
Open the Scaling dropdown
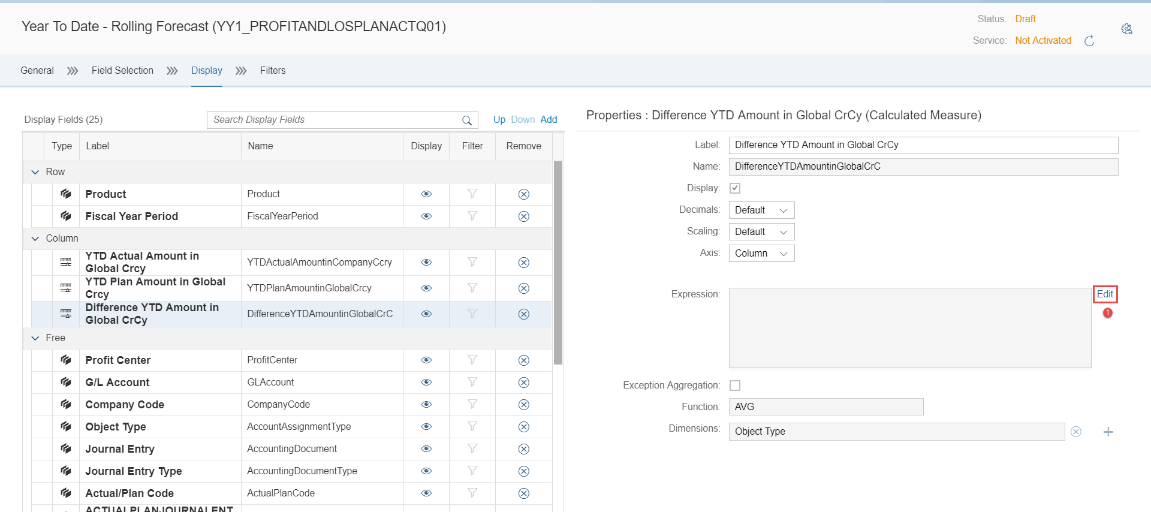click(x=762, y=232)
